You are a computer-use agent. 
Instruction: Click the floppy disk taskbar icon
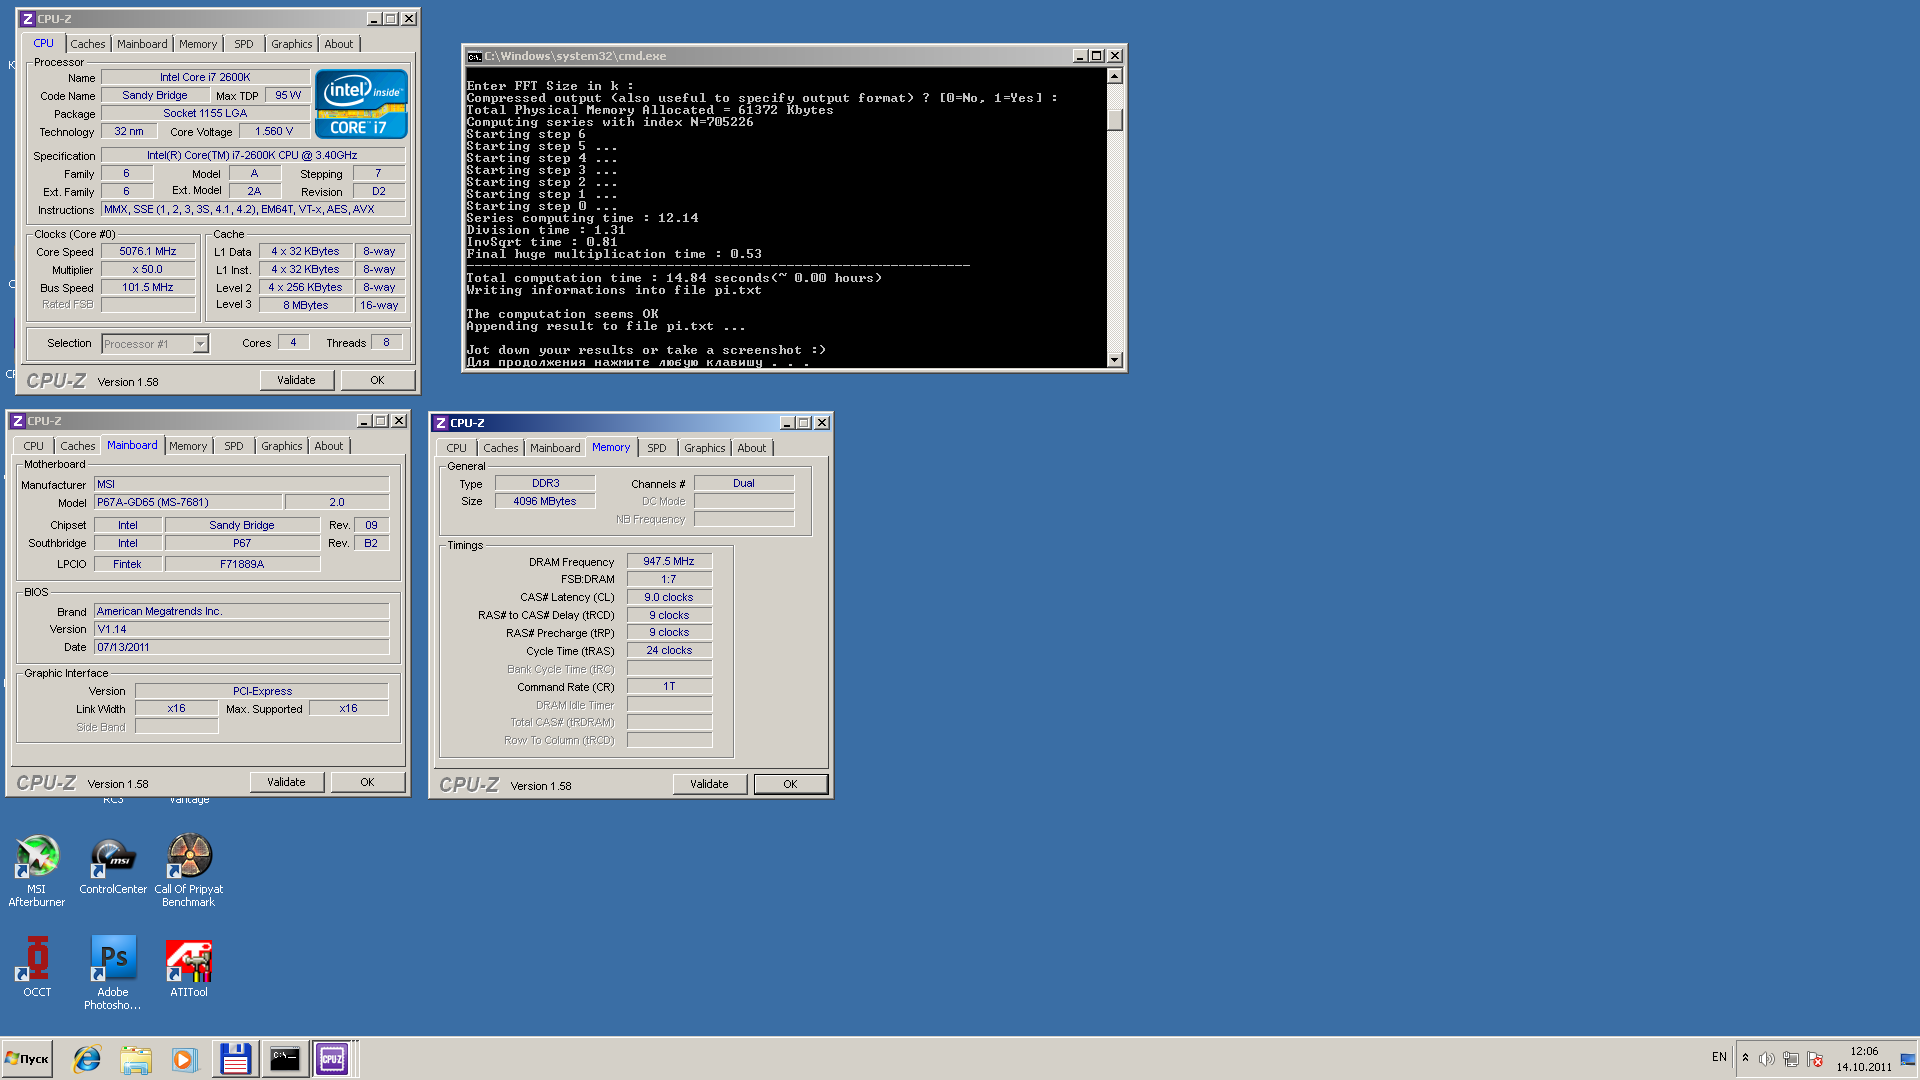tap(235, 1059)
